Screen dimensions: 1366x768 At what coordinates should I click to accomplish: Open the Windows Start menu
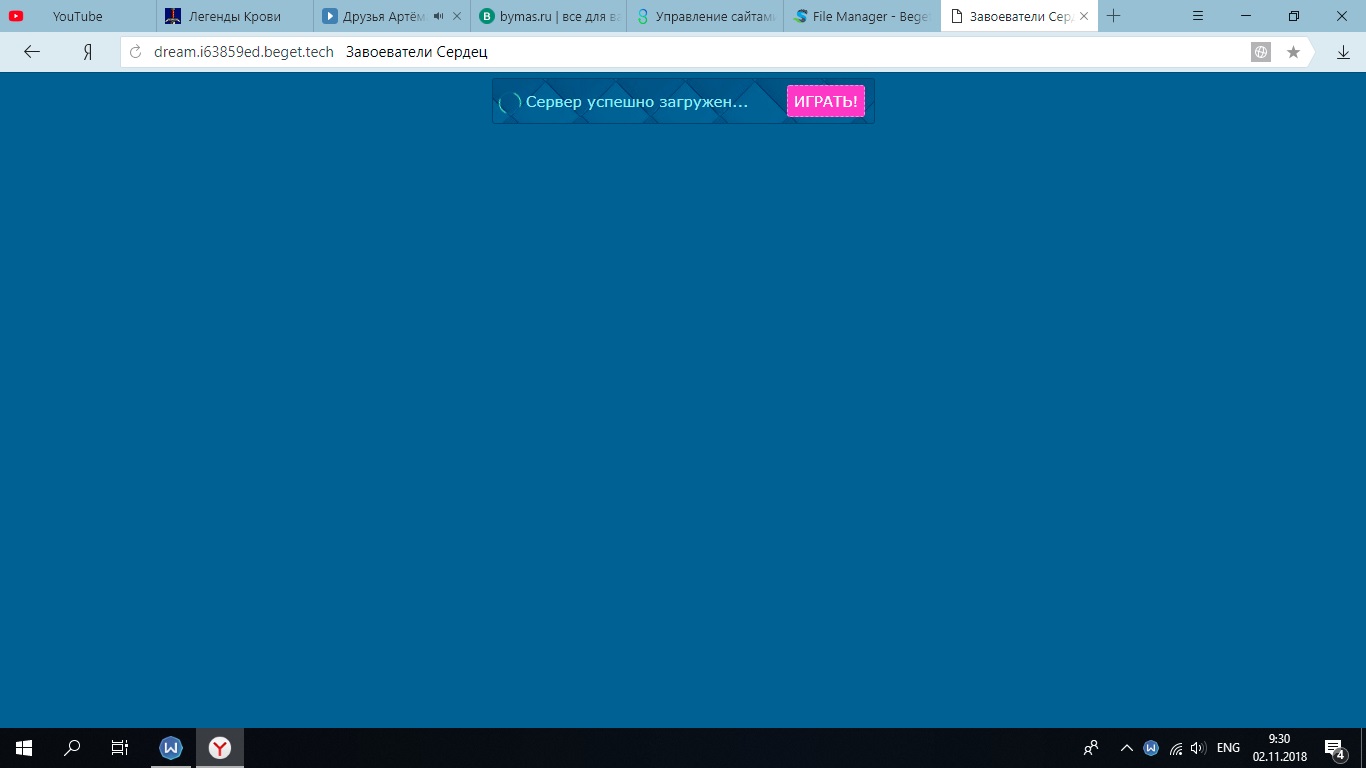24,747
